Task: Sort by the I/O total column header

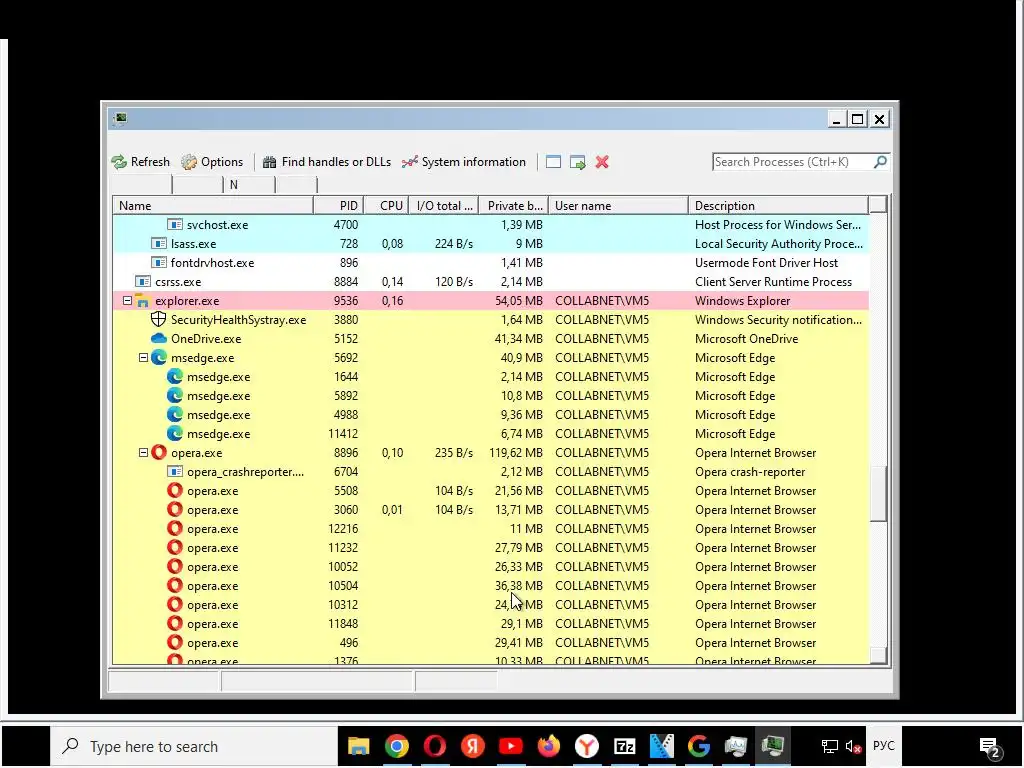Action: click(x=444, y=206)
